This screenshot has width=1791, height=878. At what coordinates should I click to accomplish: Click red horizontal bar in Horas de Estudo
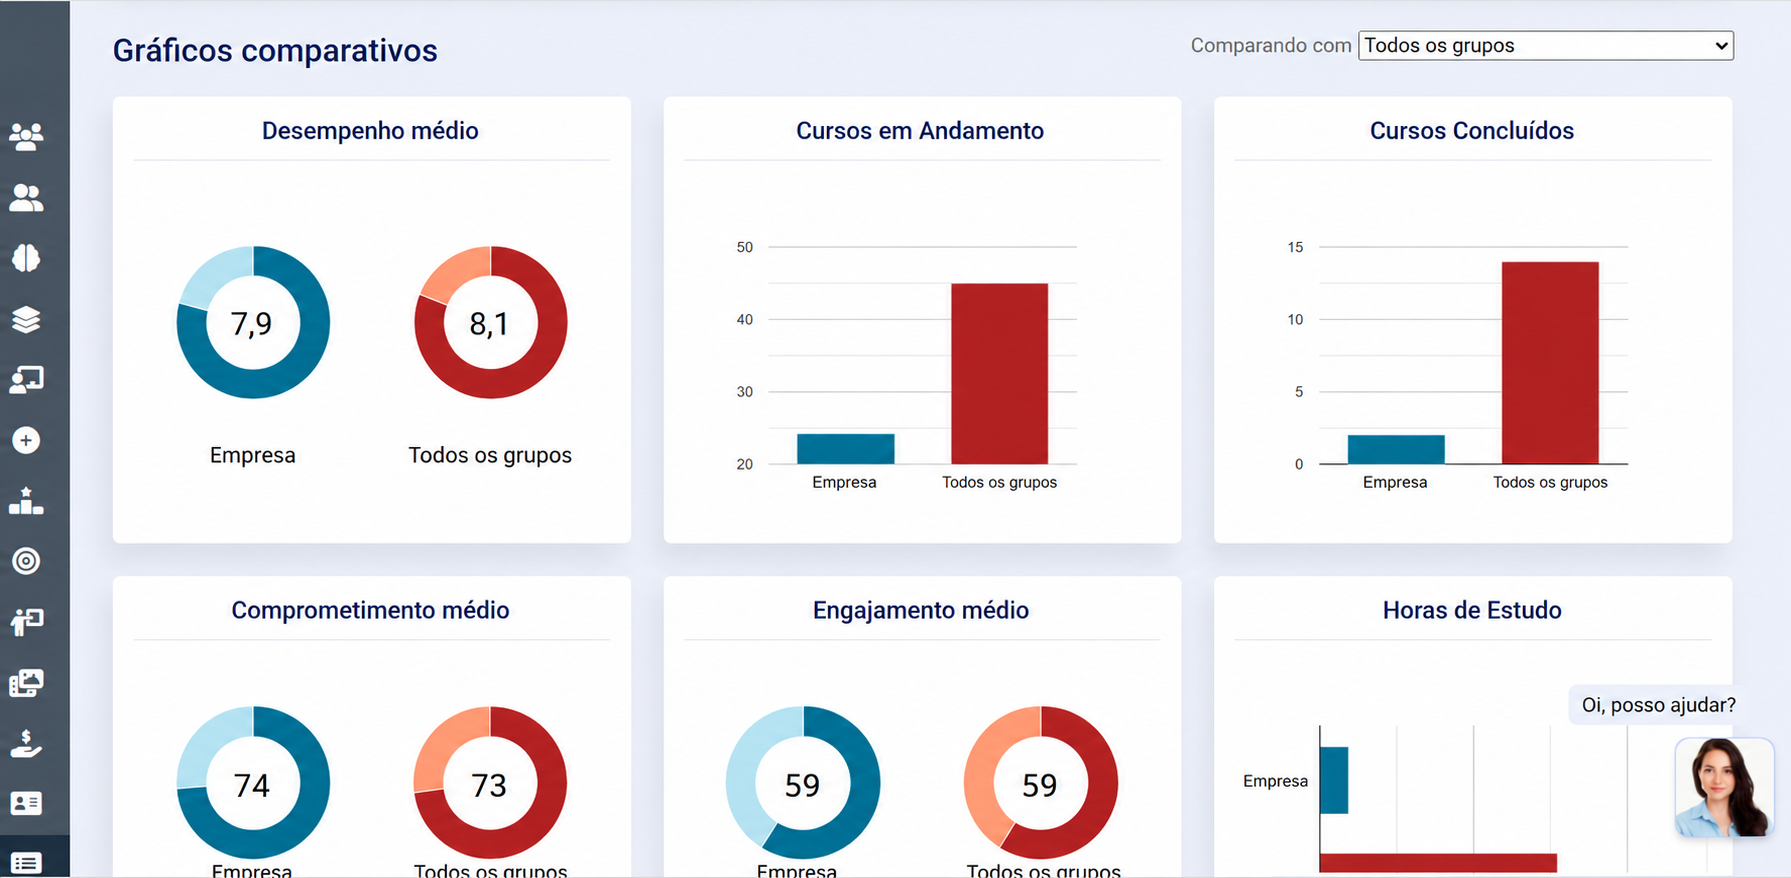click(x=1438, y=863)
